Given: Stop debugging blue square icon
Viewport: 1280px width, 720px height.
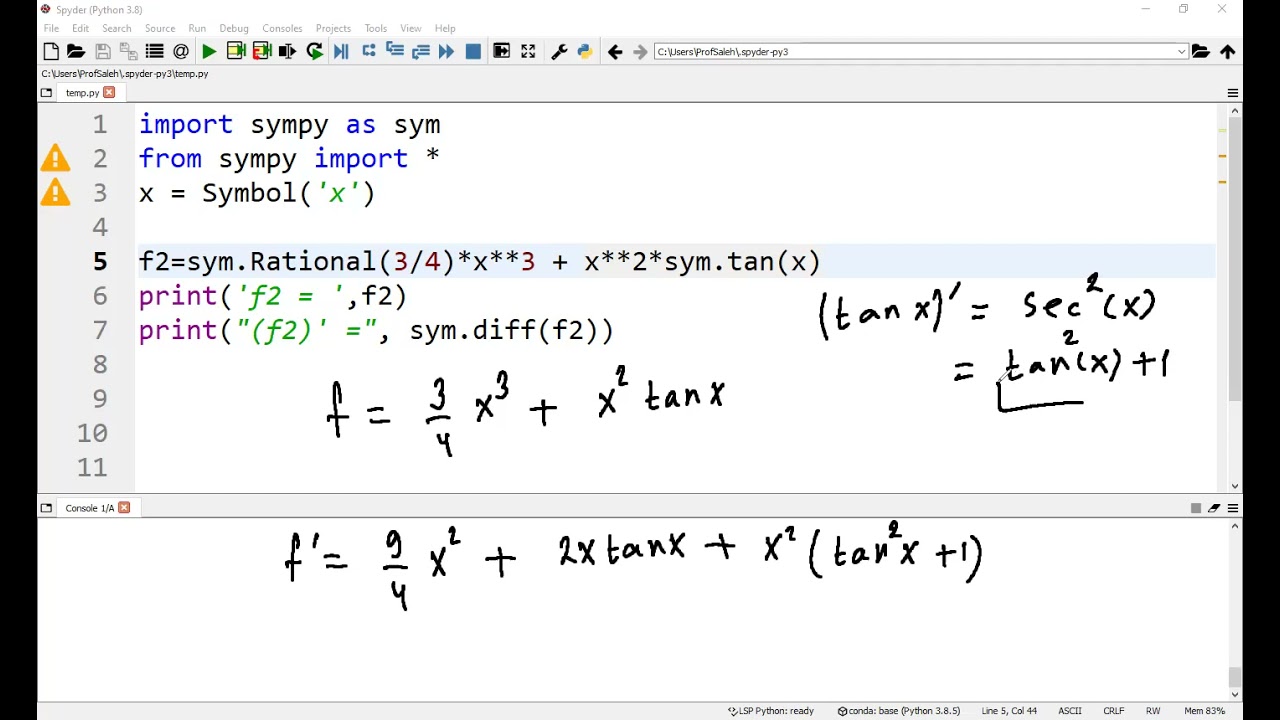Looking at the screenshot, I should 473,52.
